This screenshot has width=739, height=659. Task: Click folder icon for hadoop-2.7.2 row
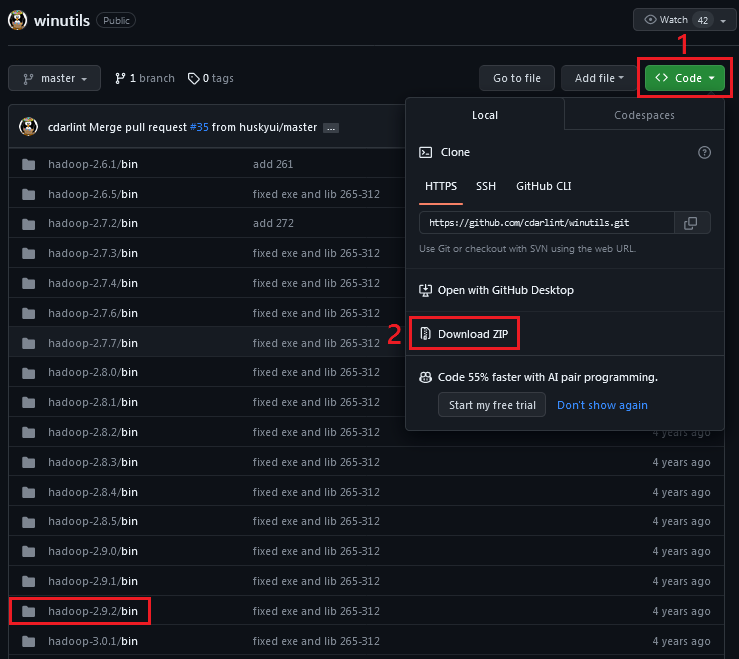pyautogui.click(x=29, y=223)
